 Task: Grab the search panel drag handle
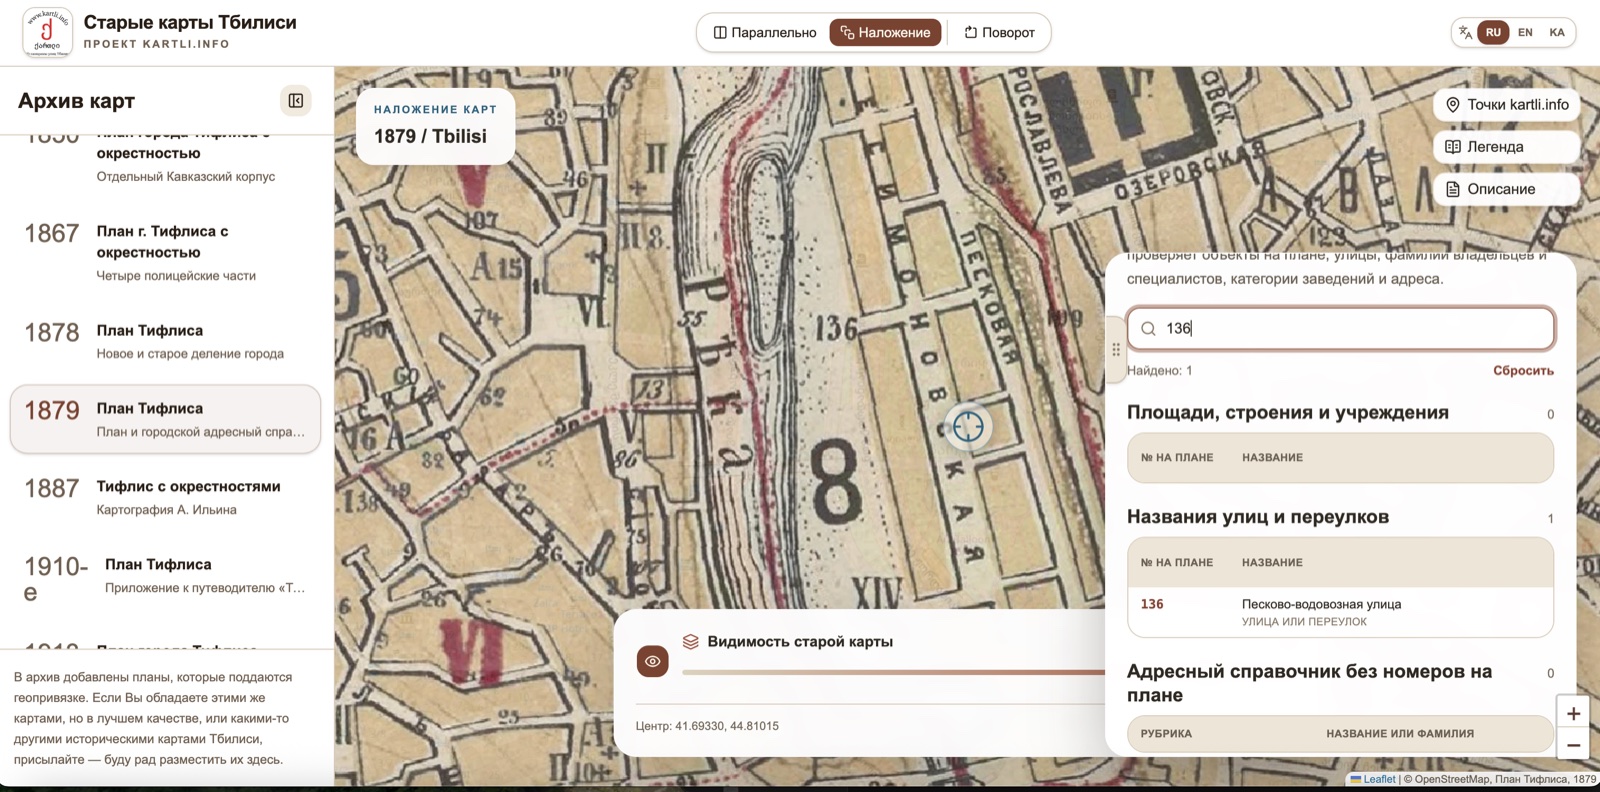(1116, 350)
